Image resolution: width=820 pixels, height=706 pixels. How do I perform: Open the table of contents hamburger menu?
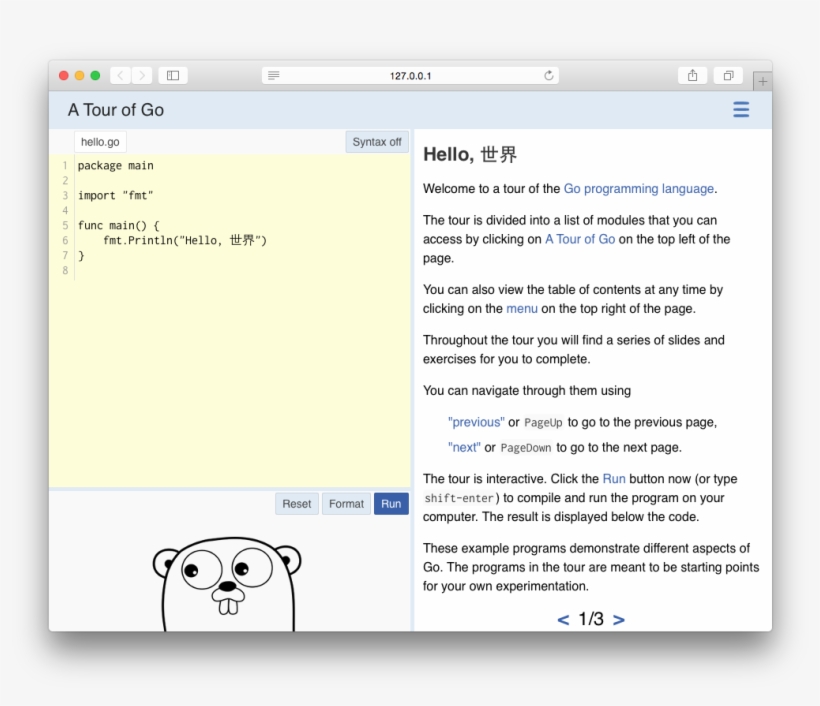point(741,110)
